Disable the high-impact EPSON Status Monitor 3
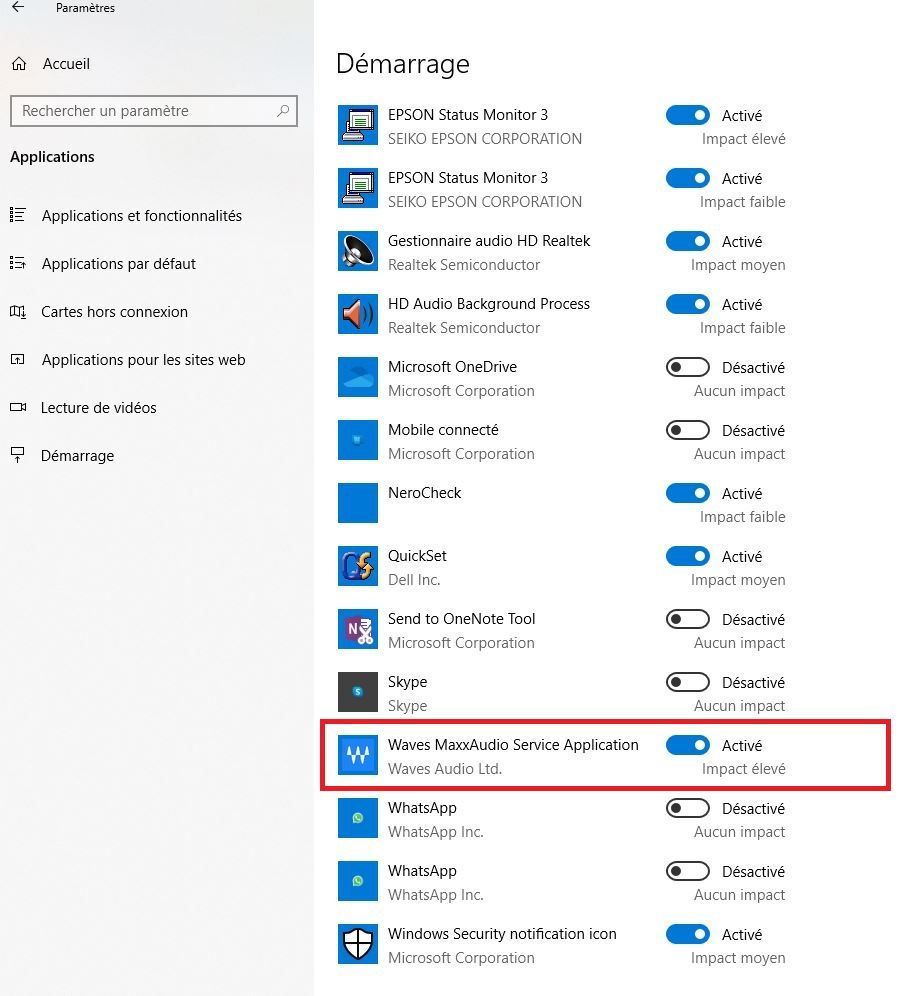913x996 pixels. (x=687, y=115)
